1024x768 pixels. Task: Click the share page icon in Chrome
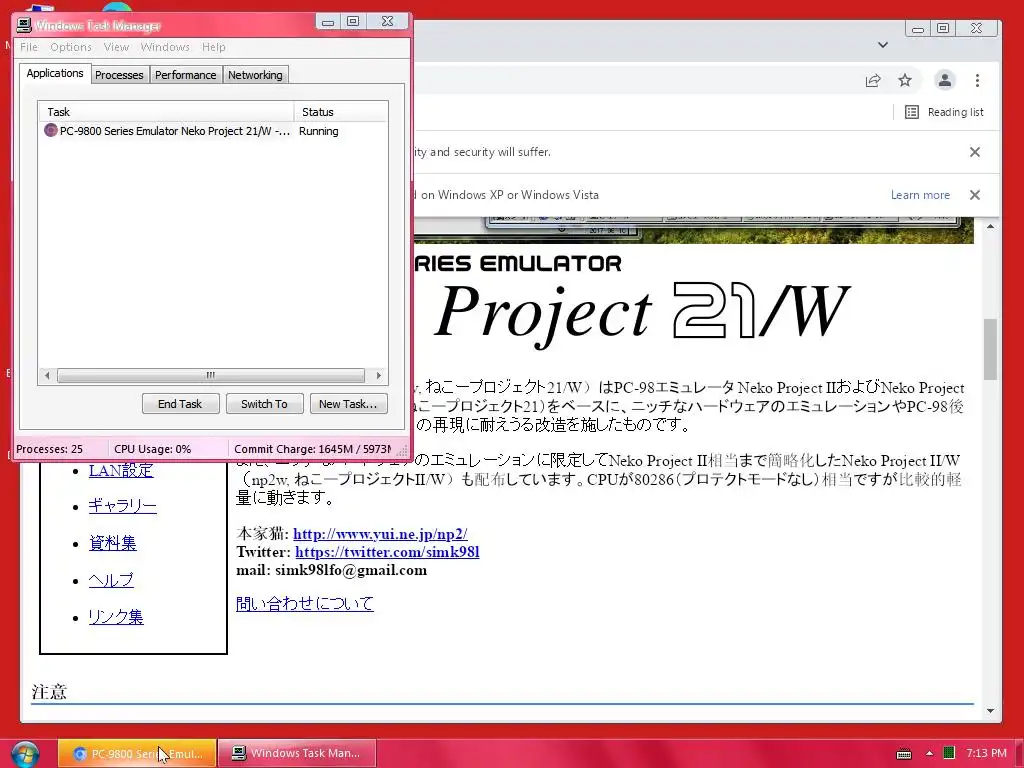click(x=872, y=80)
